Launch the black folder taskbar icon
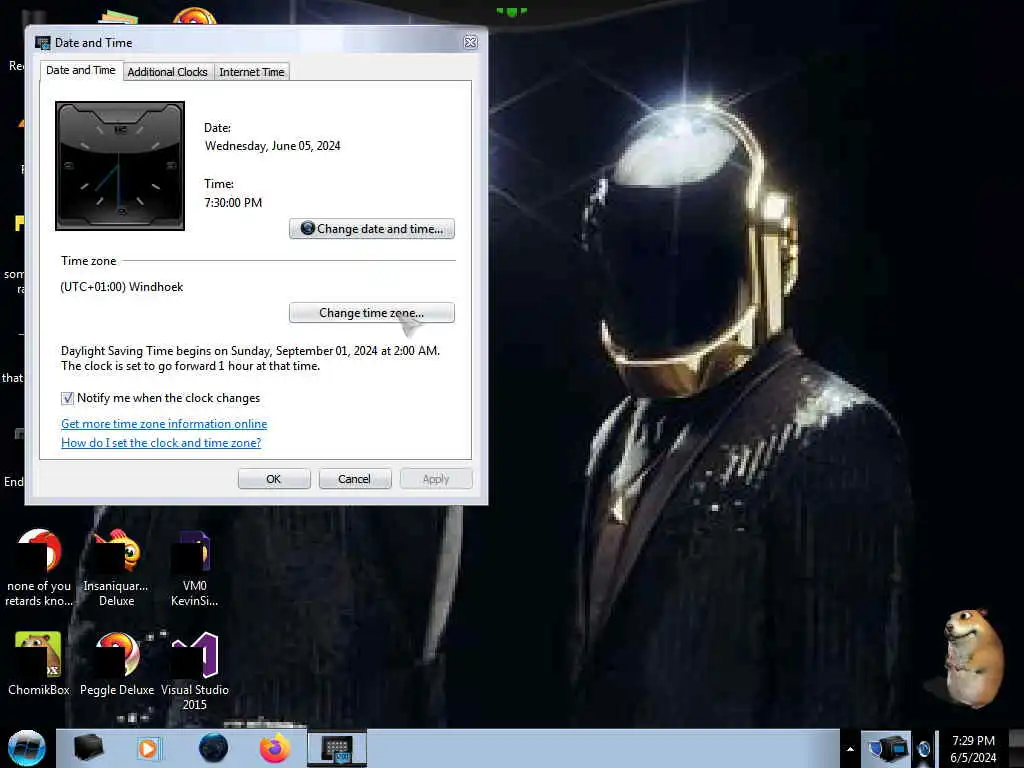This screenshot has height=768, width=1024. [88, 748]
